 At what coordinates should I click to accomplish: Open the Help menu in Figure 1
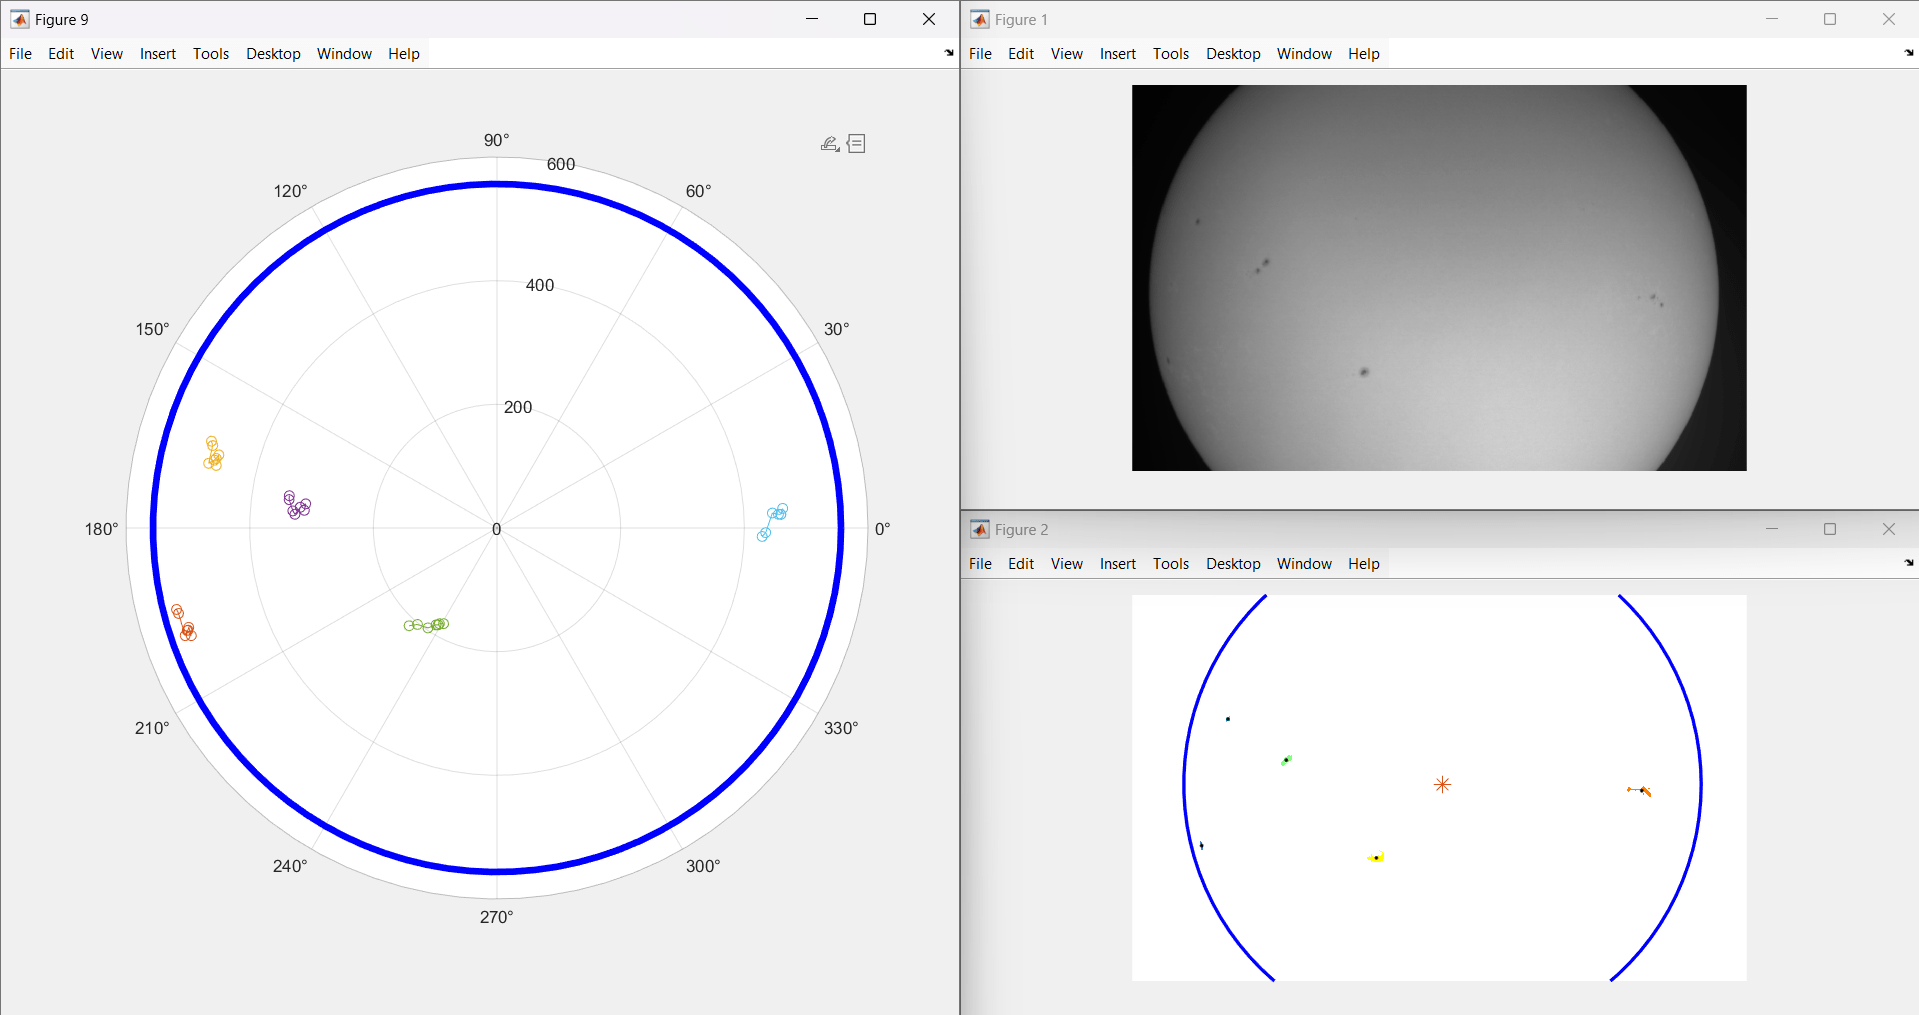(1363, 54)
